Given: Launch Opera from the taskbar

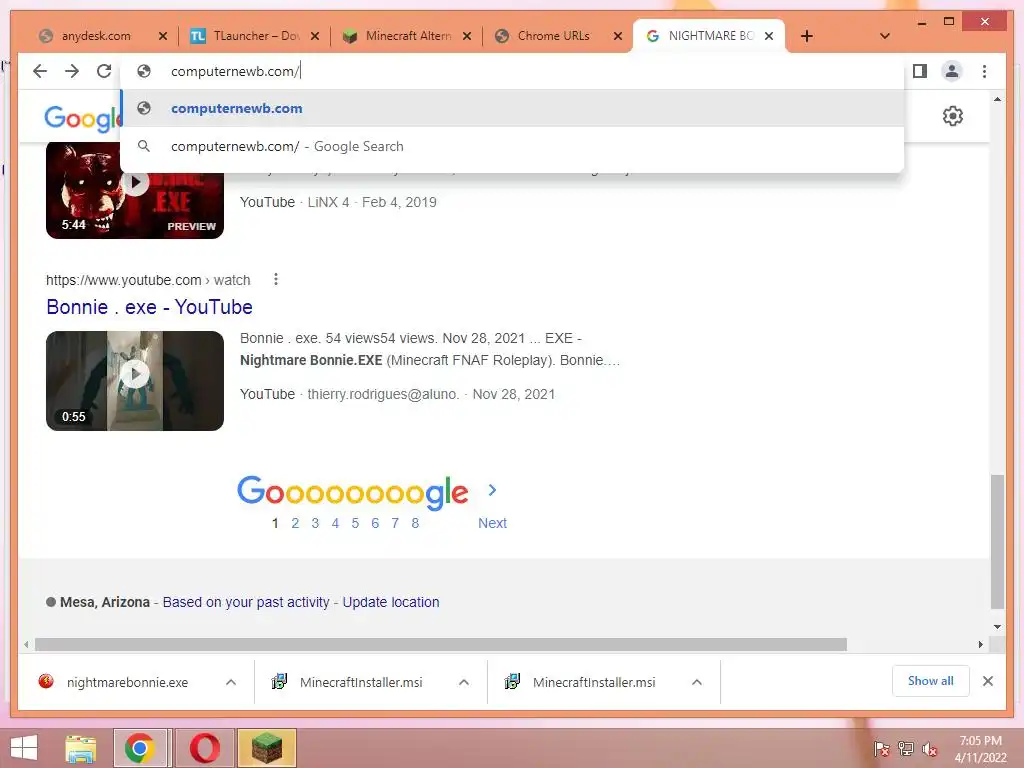Looking at the screenshot, I should (204, 748).
